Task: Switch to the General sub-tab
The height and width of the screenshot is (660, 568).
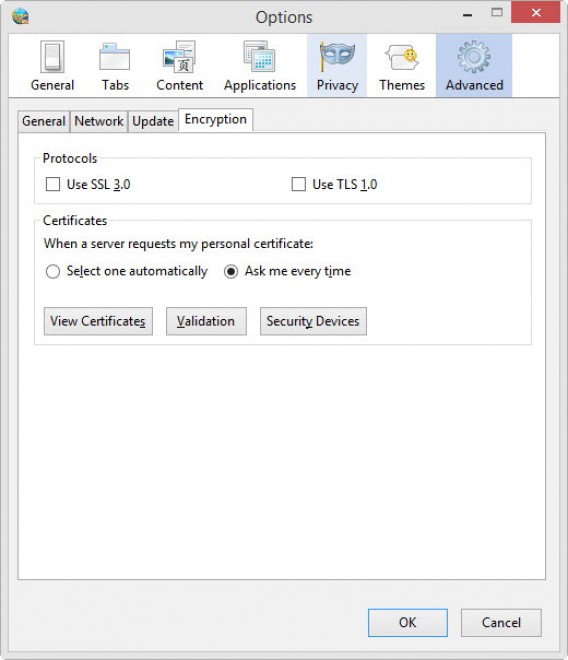Action: pos(44,121)
